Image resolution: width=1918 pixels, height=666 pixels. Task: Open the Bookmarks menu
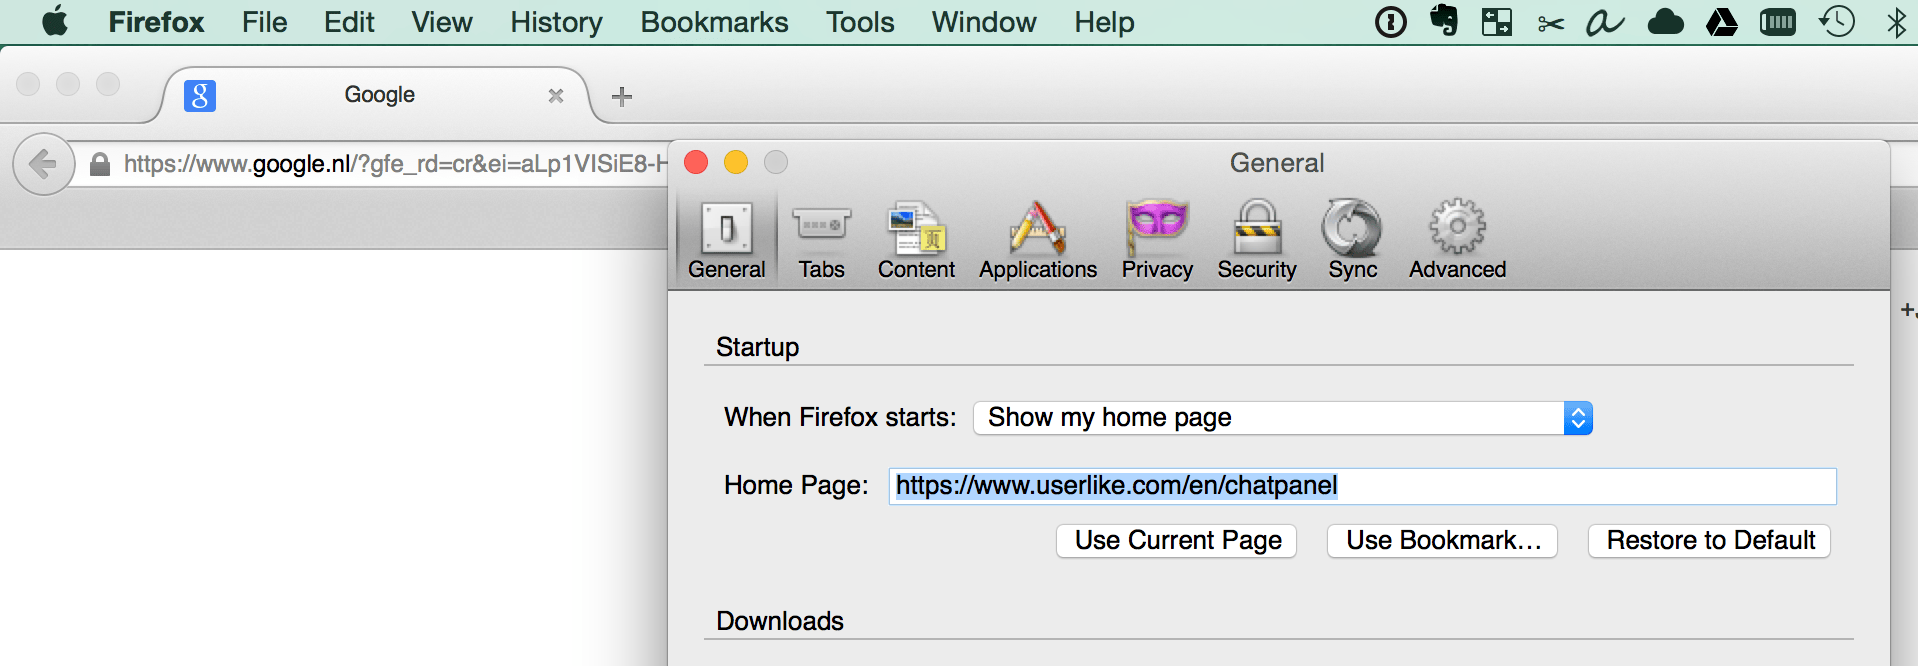pyautogui.click(x=714, y=22)
